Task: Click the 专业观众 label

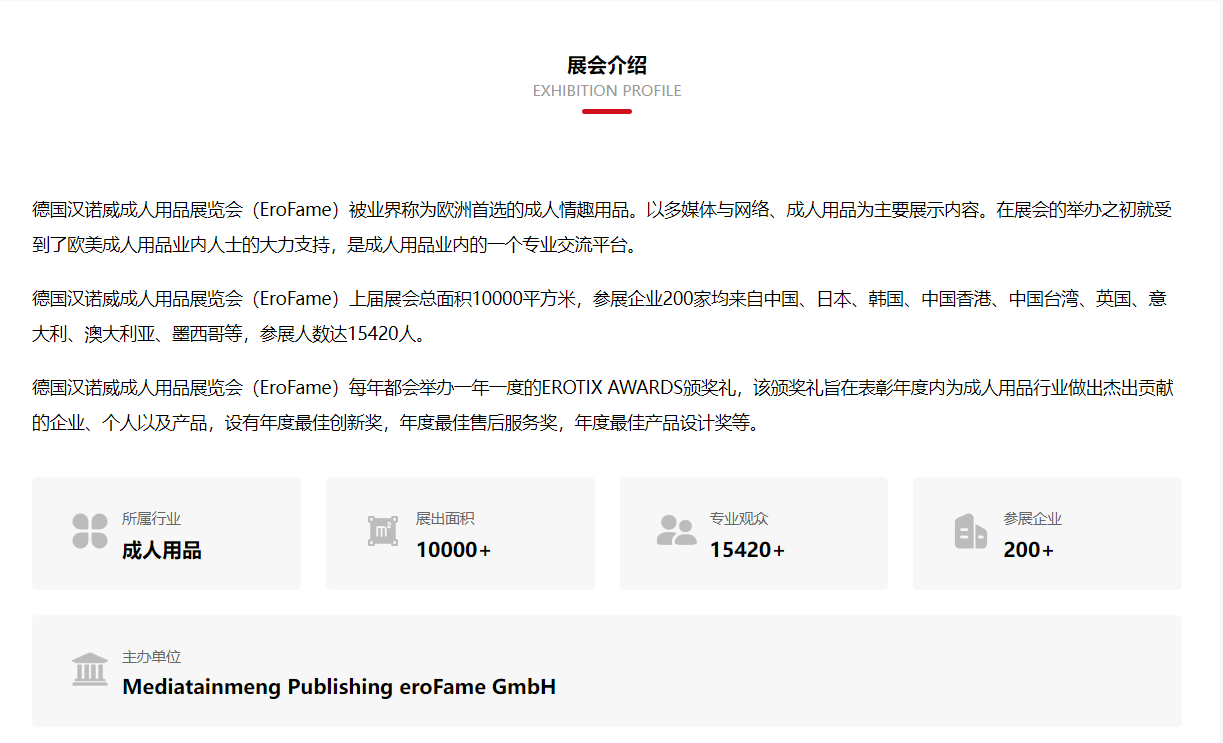Action: pyautogui.click(x=739, y=519)
